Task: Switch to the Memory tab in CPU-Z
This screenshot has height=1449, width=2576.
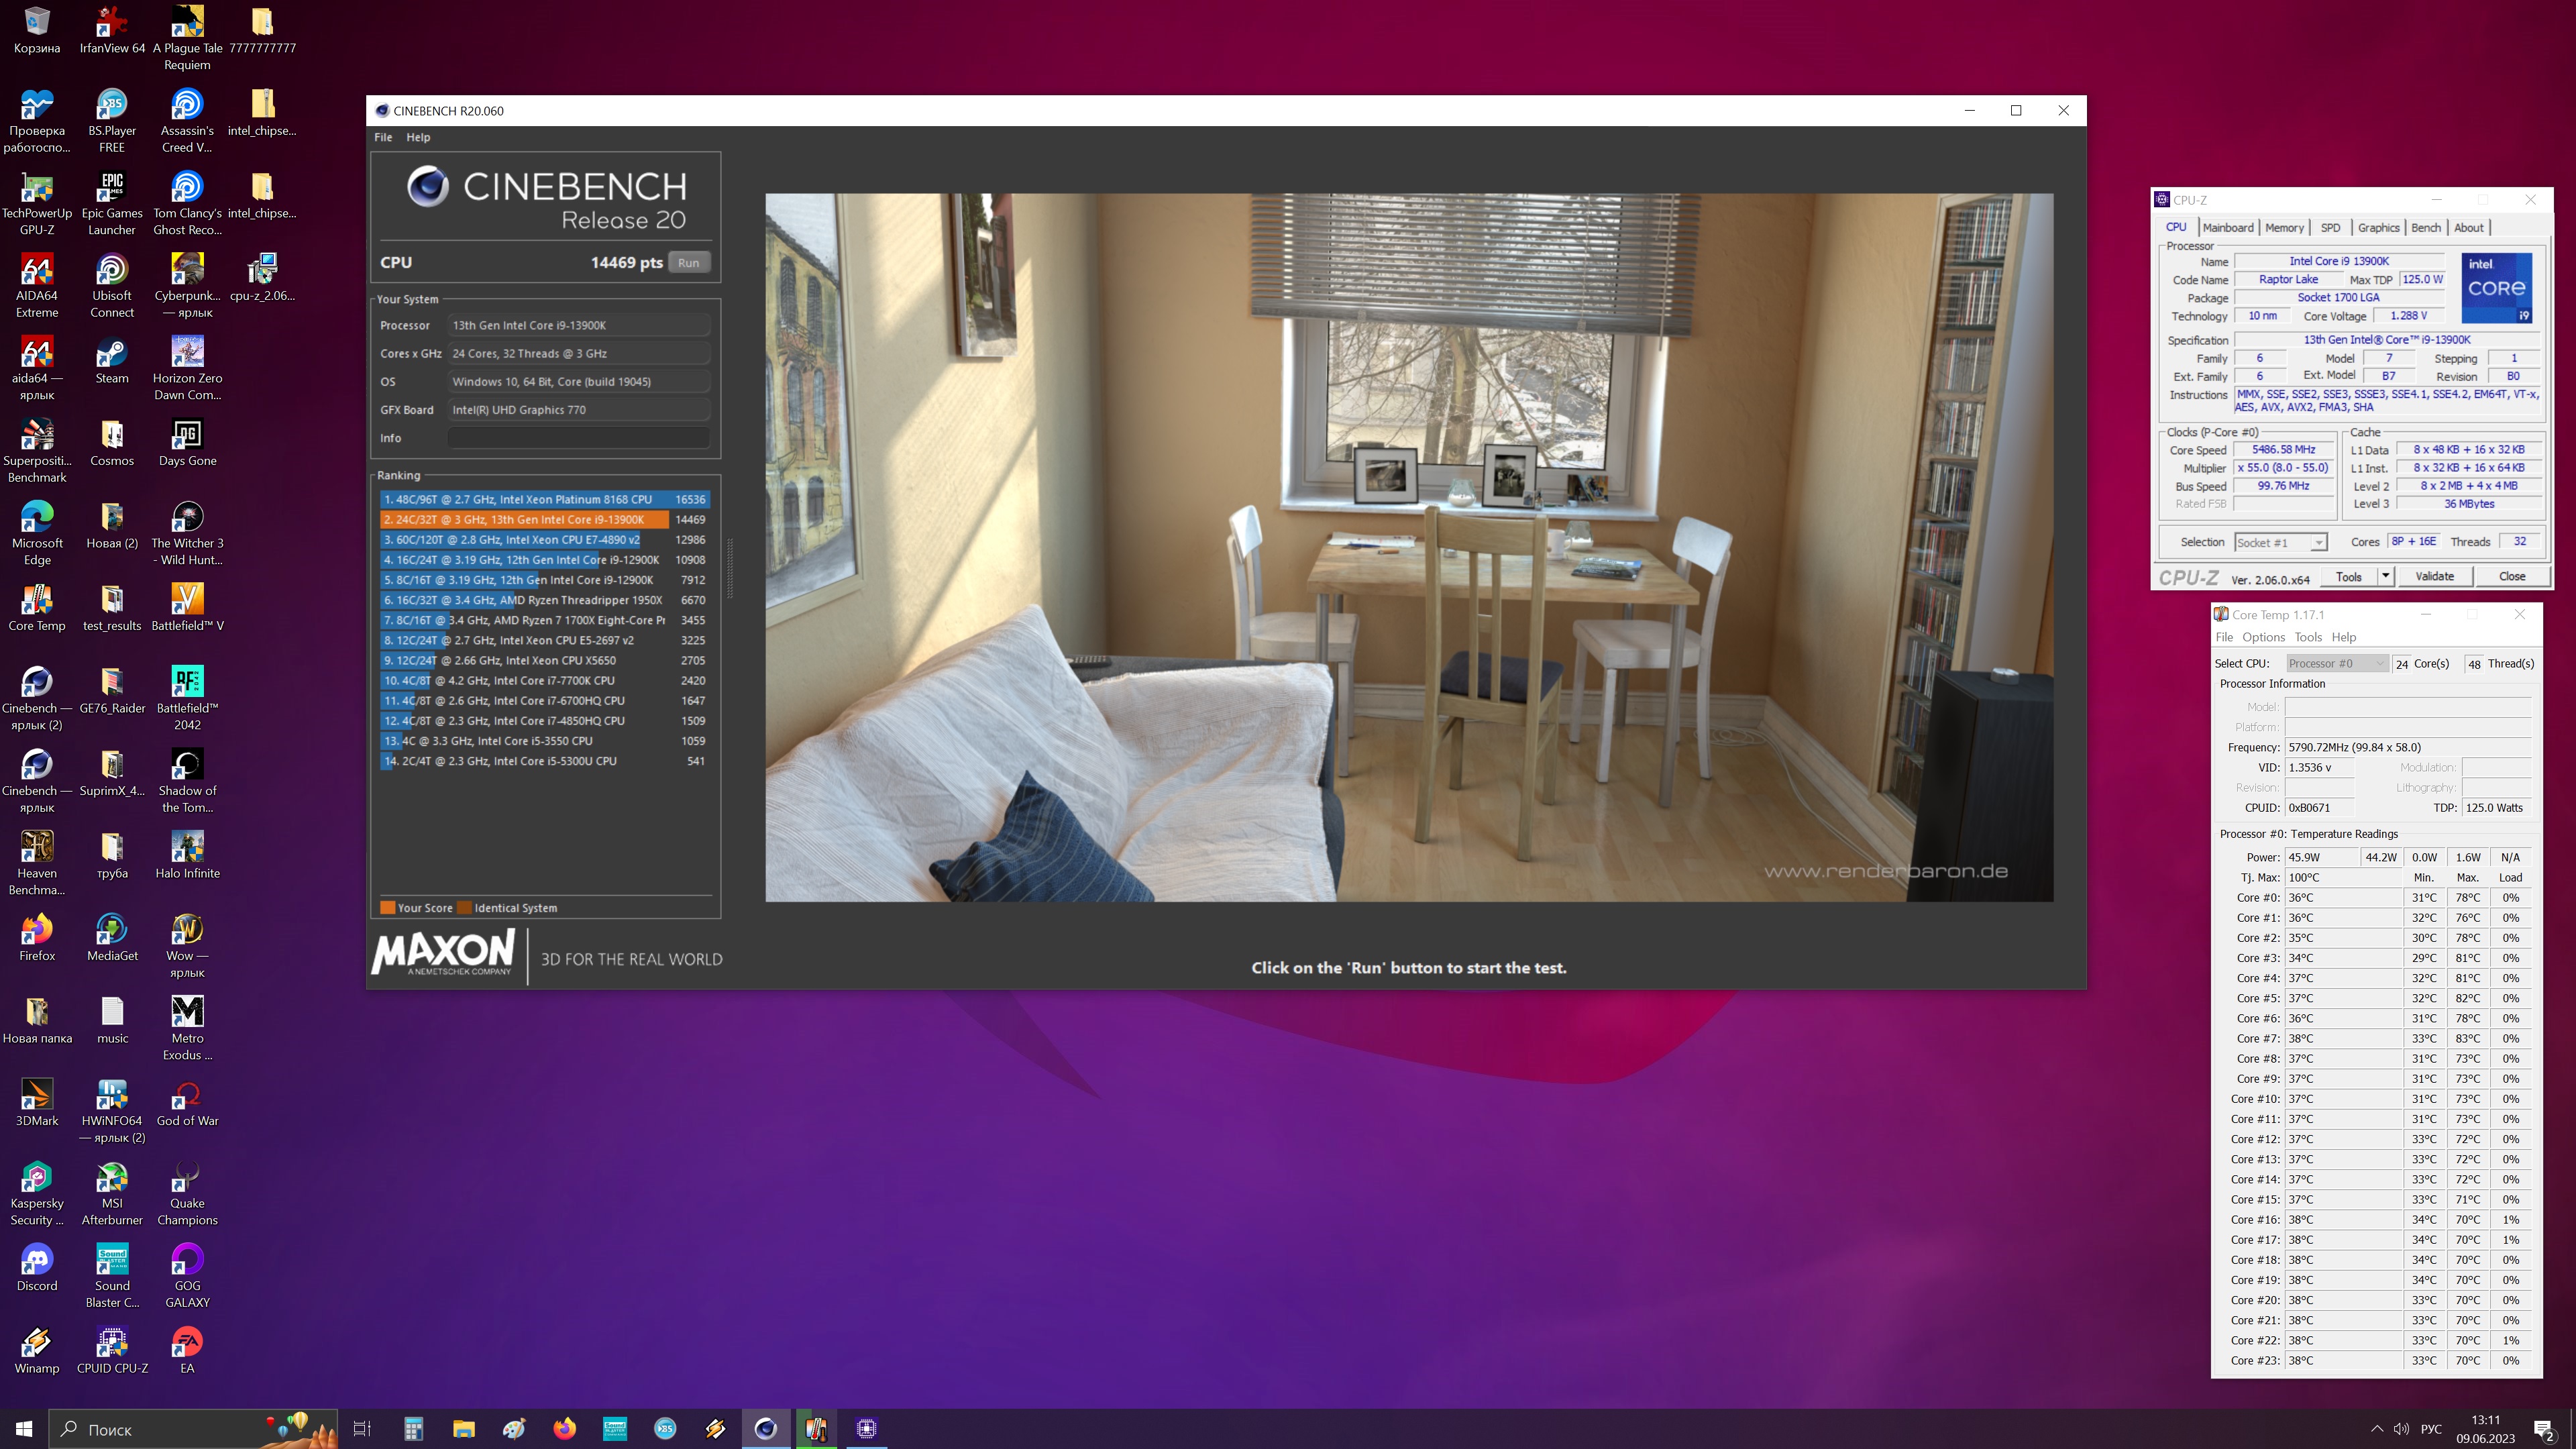Action: click(2284, 228)
